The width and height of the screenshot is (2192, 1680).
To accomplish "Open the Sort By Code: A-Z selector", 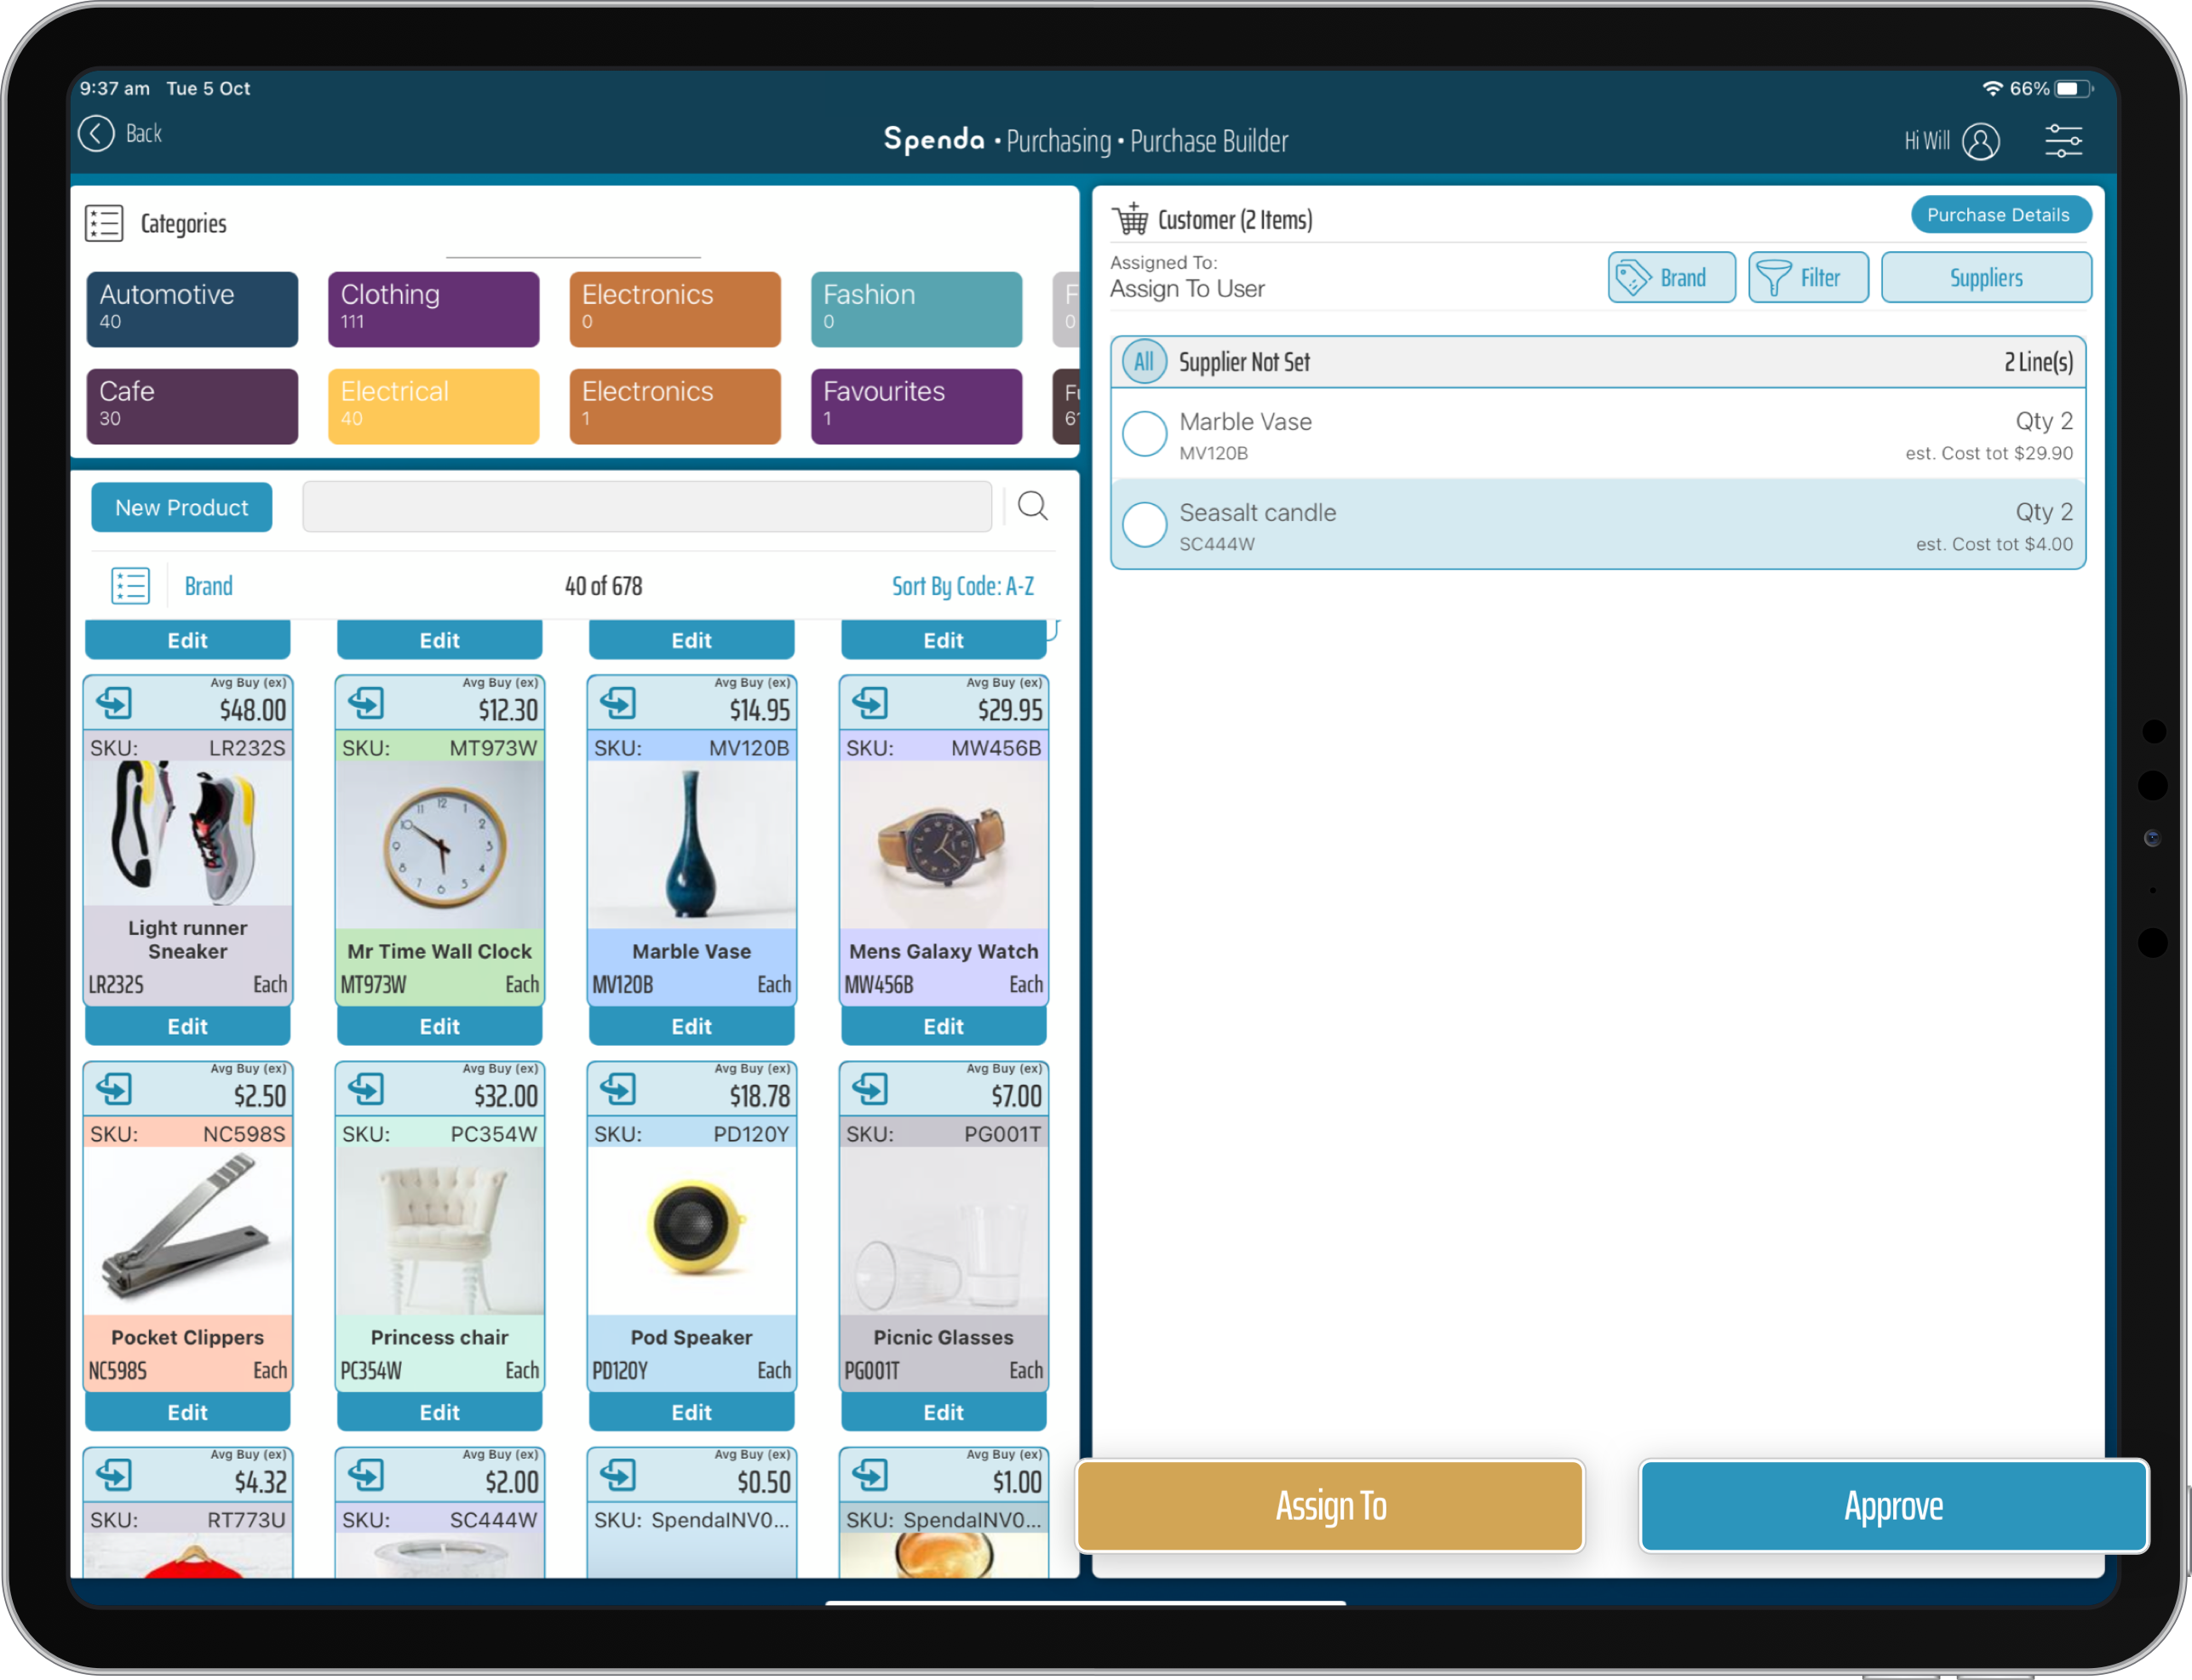I will (962, 586).
